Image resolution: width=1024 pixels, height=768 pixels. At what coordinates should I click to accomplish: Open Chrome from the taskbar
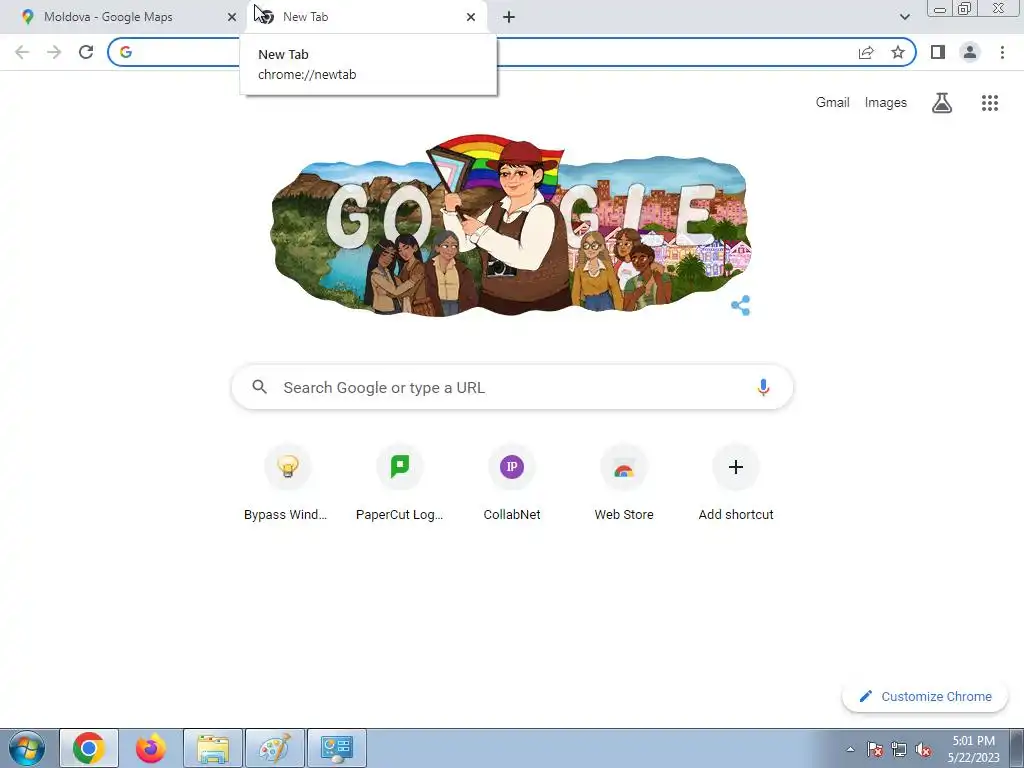[x=89, y=748]
